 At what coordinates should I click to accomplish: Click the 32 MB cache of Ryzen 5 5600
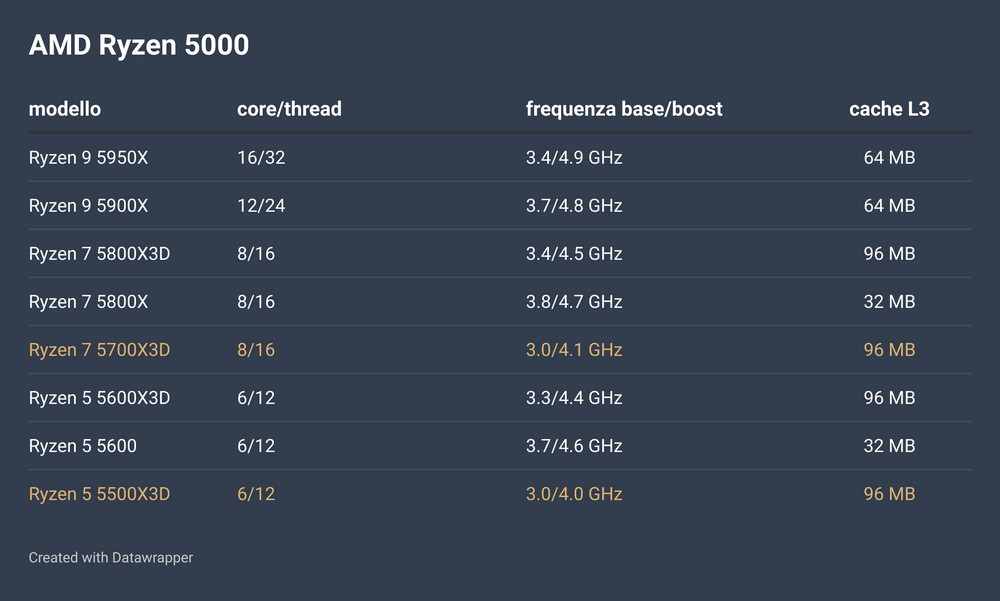click(889, 446)
